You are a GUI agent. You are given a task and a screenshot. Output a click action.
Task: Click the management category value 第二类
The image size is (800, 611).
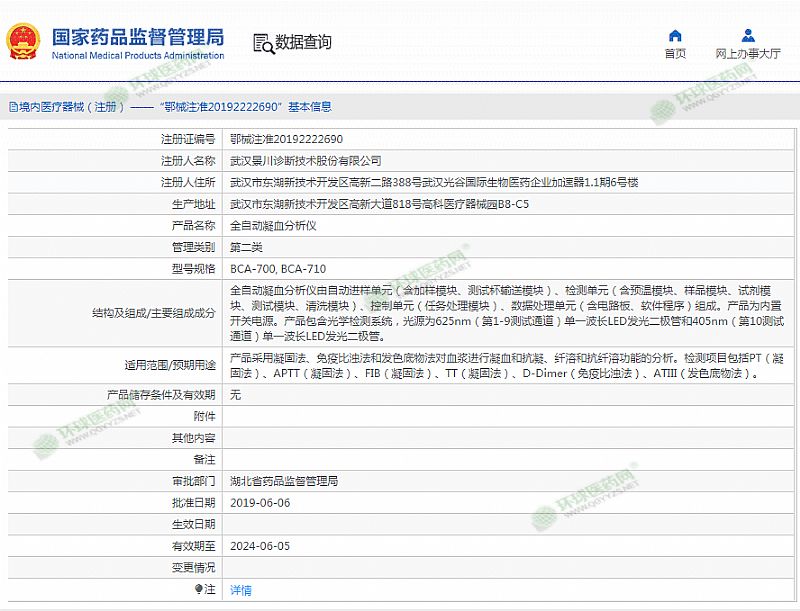pos(248,247)
